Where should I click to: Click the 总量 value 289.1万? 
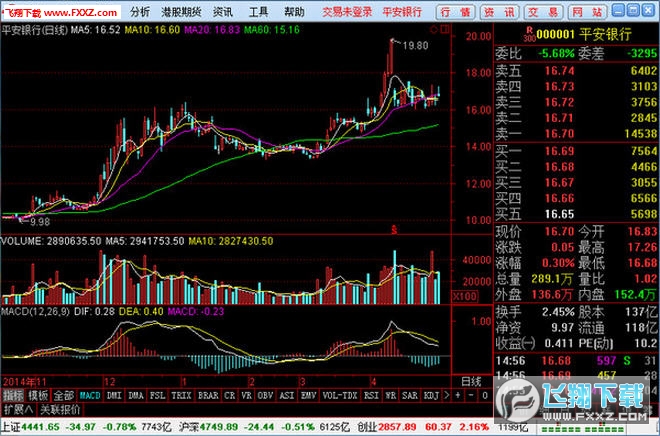tap(552, 279)
